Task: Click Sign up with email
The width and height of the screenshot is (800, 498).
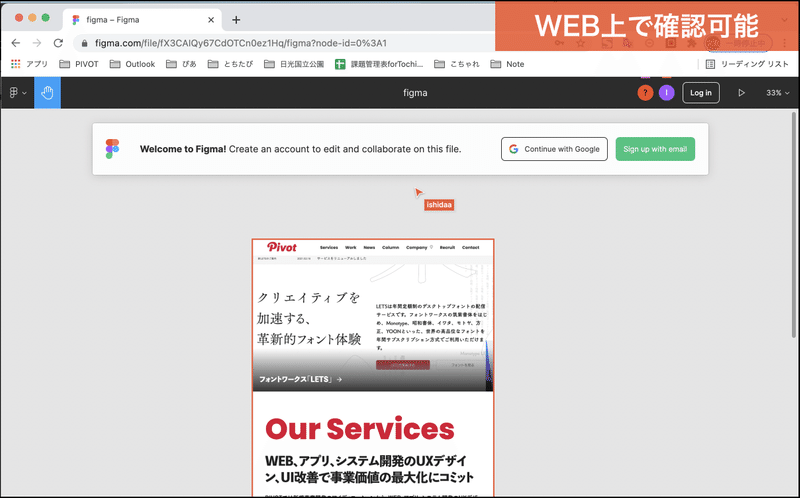Action: pyautogui.click(x=655, y=149)
